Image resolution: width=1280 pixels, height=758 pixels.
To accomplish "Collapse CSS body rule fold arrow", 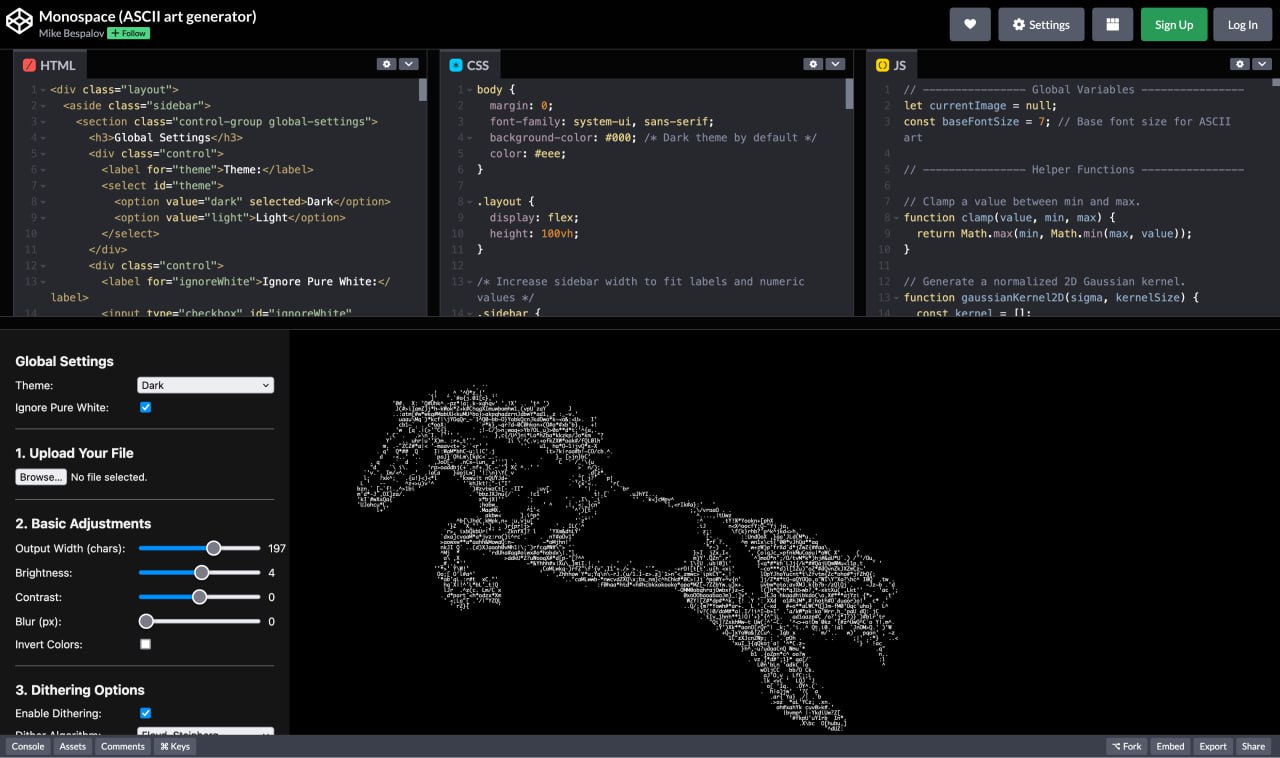I will click(470, 90).
